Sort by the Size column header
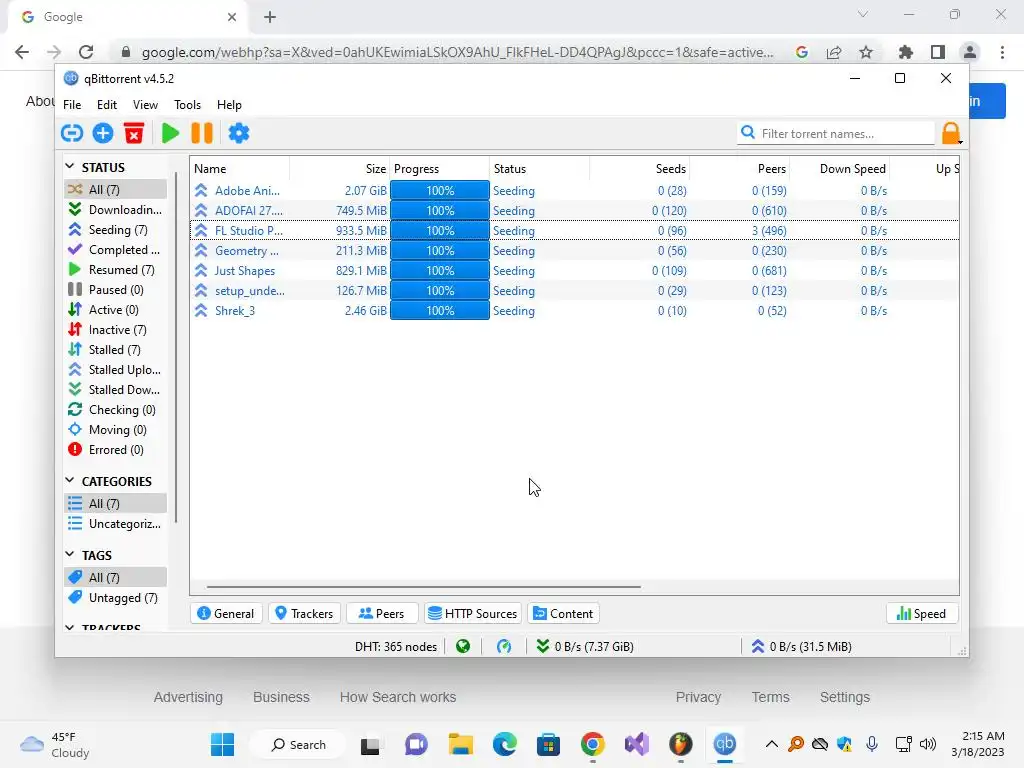 pos(340,168)
